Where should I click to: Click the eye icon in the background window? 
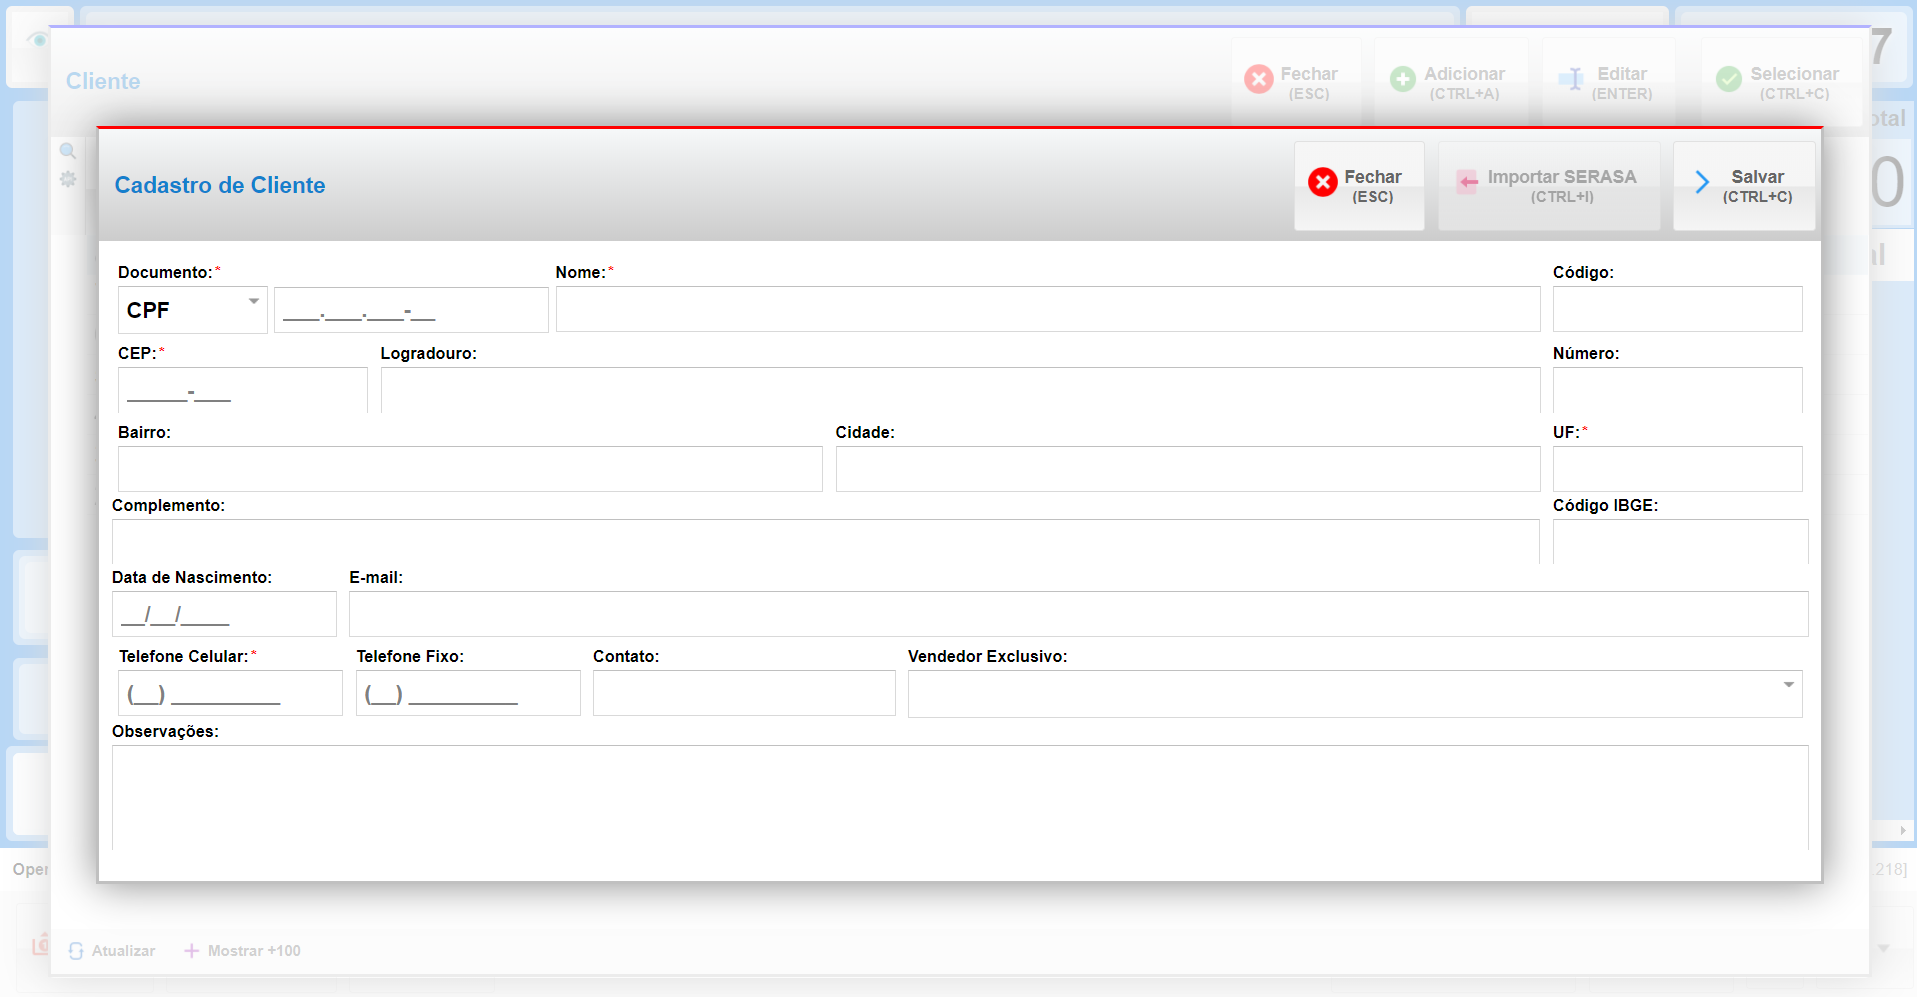tap(38, 40)
